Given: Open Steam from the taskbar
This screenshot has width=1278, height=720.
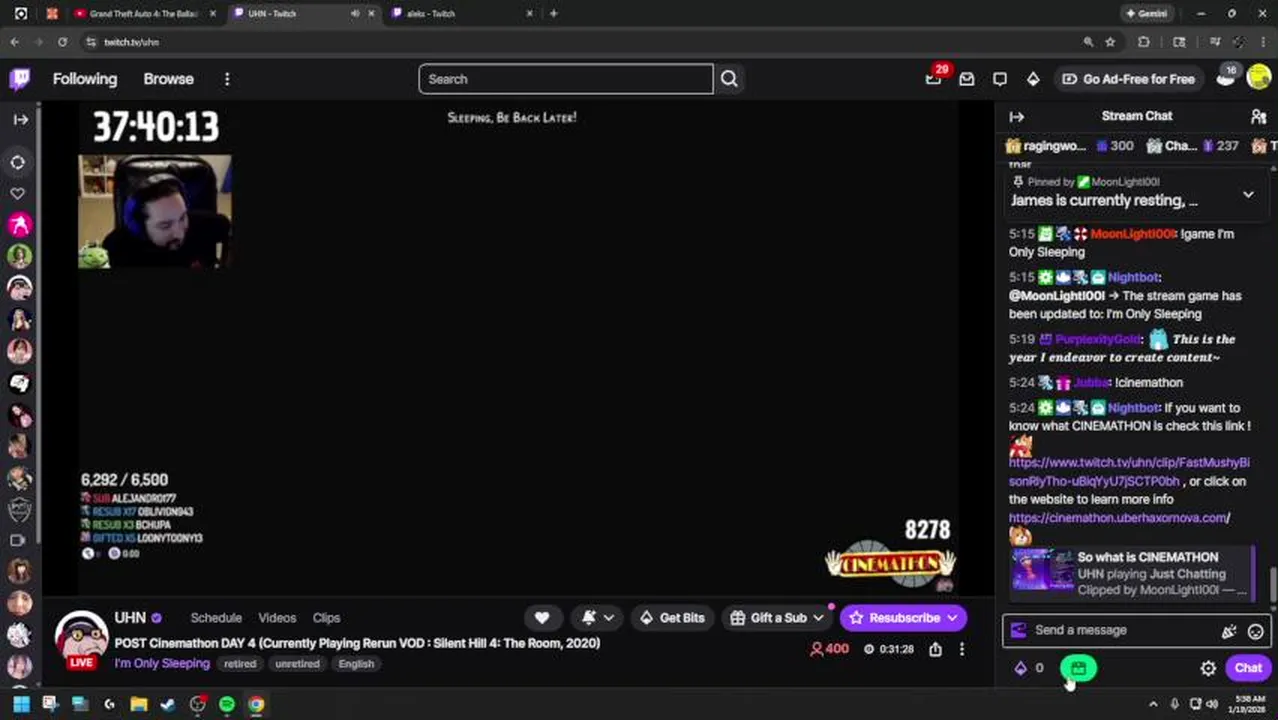Looking at the screenshot, I should click(167, 705).
